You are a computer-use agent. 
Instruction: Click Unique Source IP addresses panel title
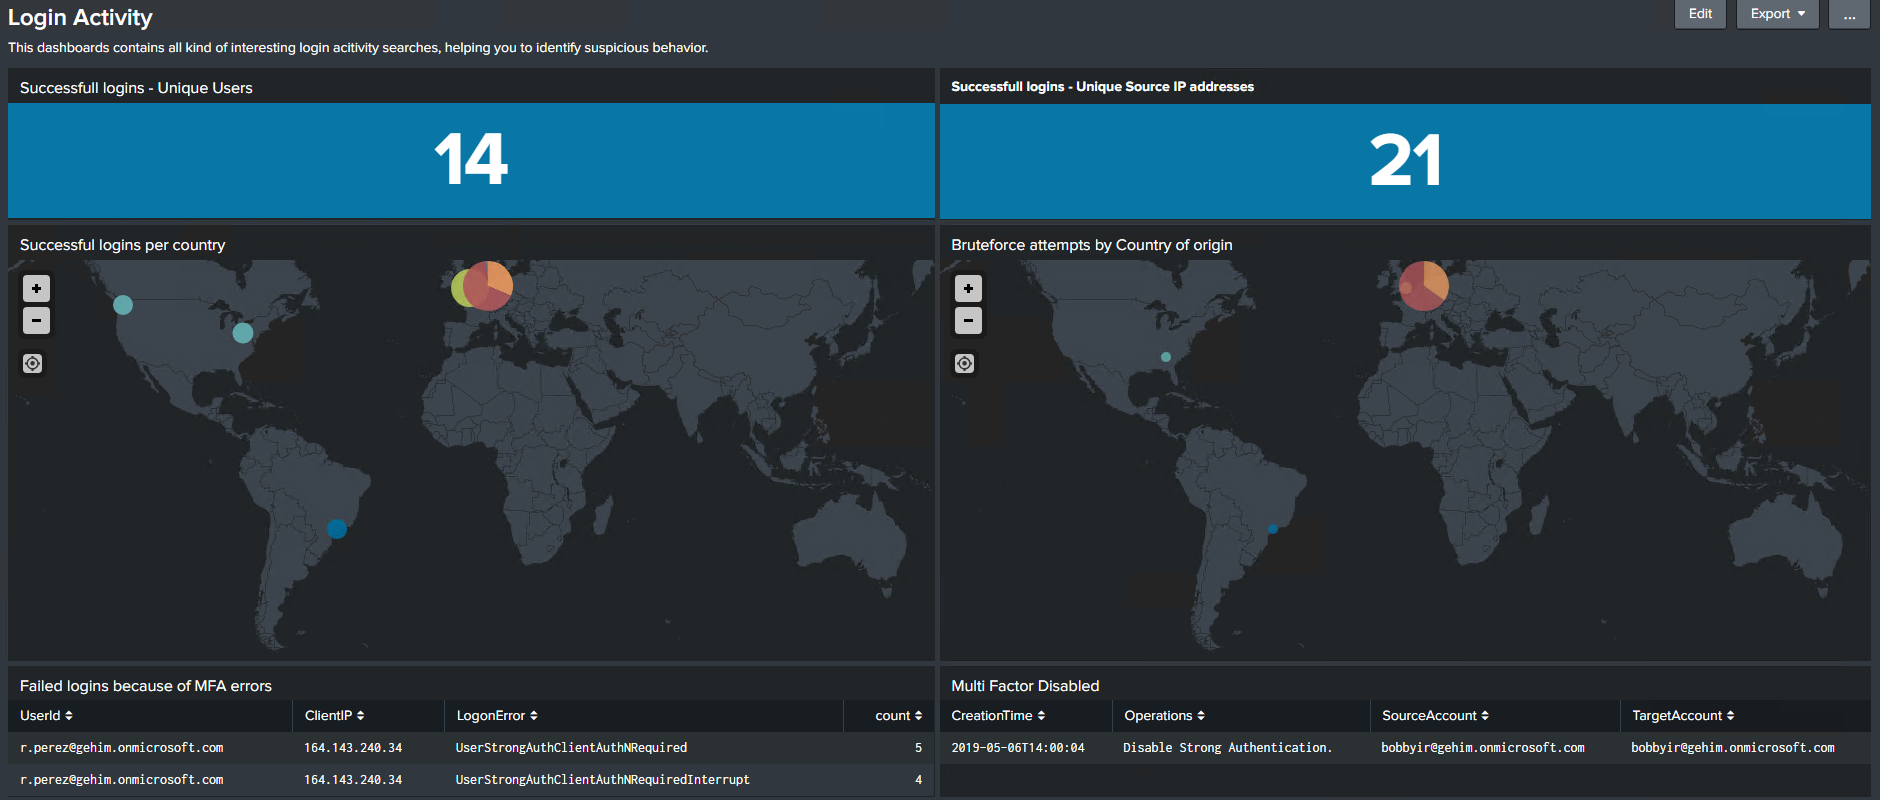tap(1102, 87)
